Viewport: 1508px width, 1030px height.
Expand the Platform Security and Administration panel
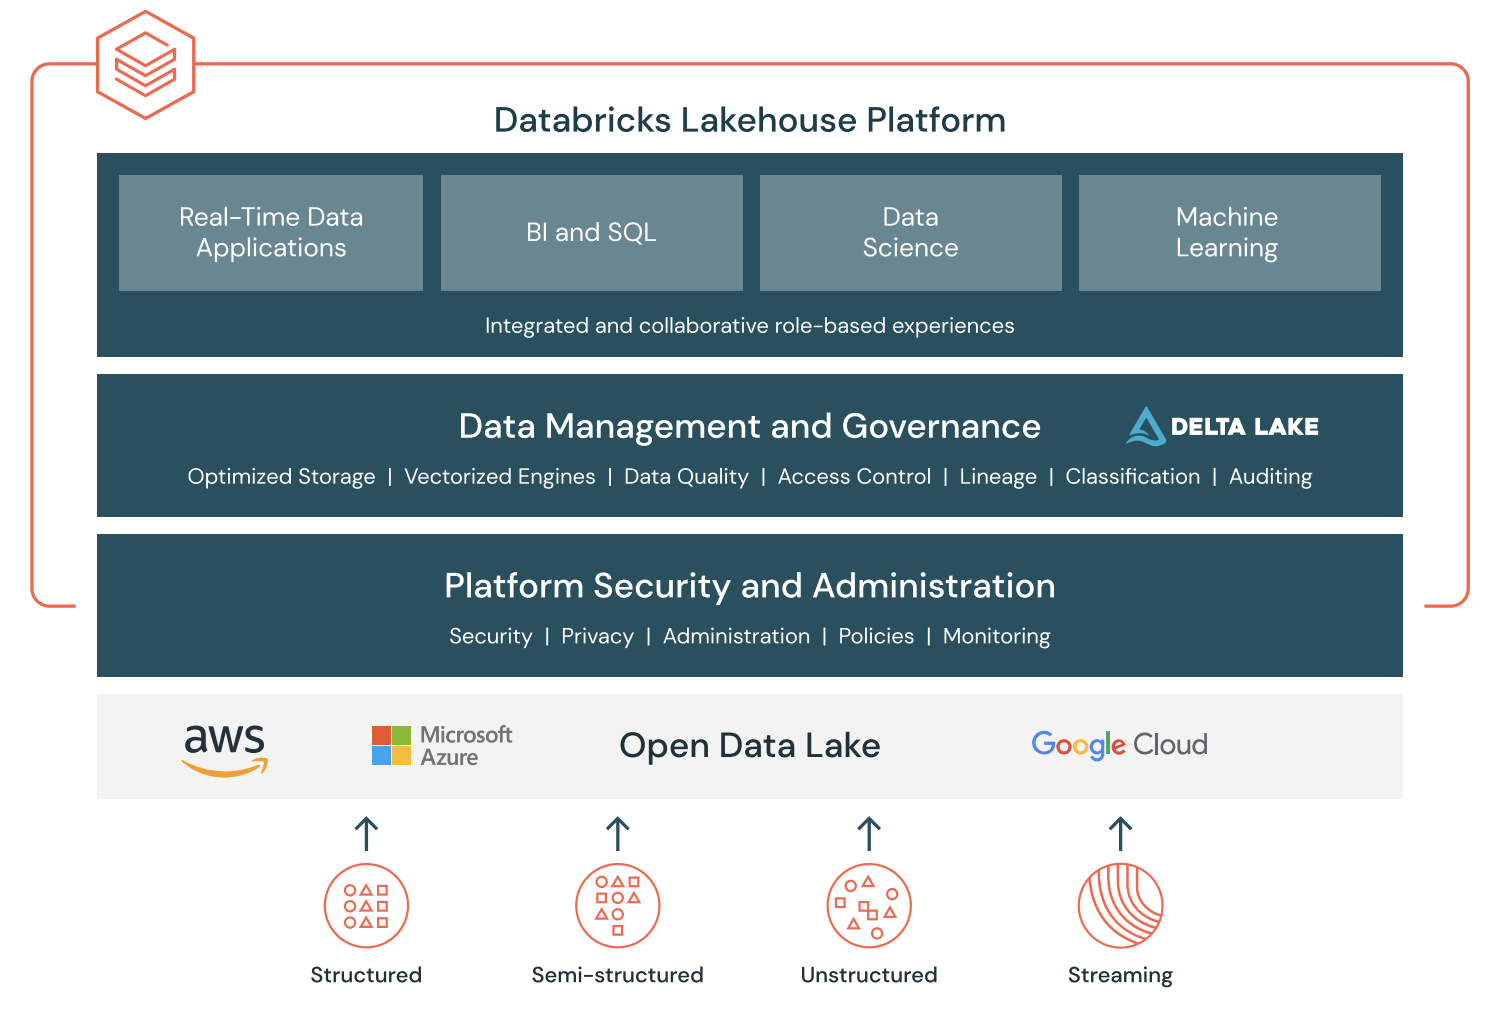(749, 587)
